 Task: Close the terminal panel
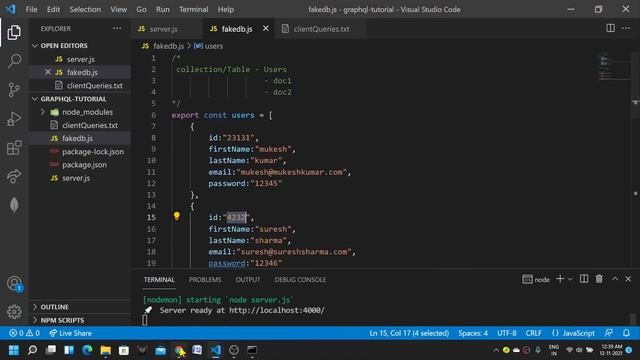(x=628, y=279)
